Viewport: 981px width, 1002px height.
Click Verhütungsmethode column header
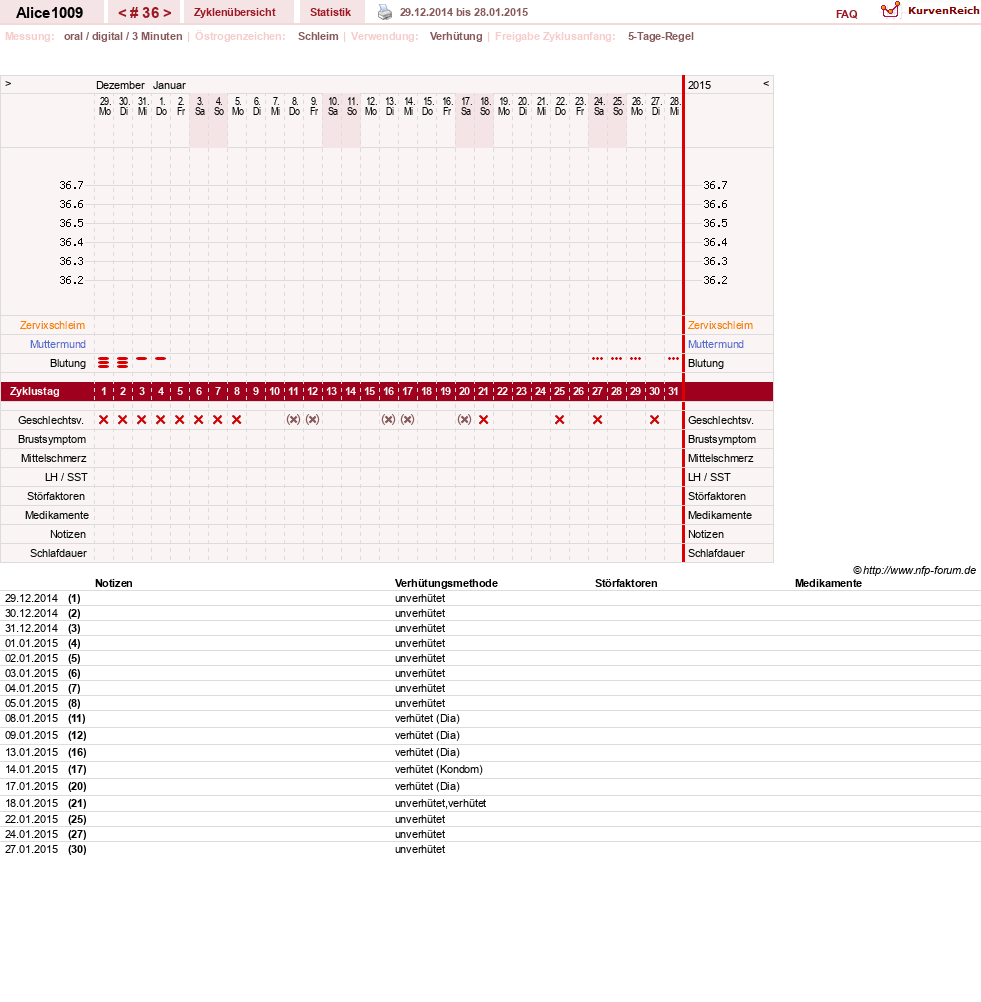pos(446,583)
